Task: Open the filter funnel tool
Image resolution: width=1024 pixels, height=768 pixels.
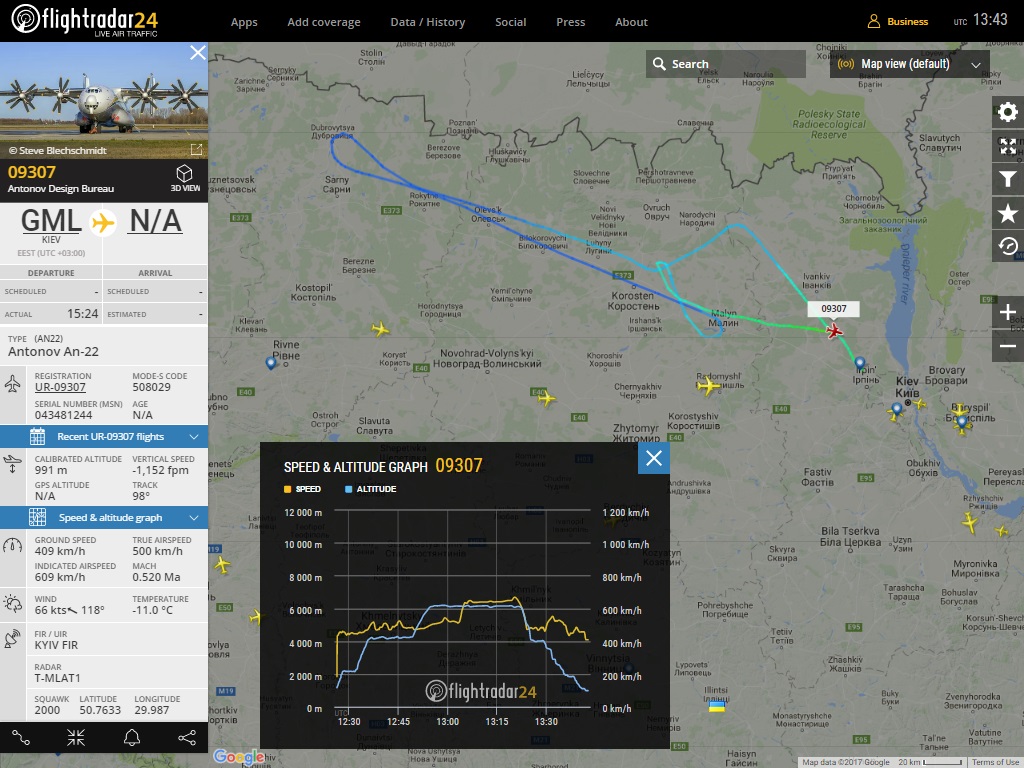Action: 1008,180
